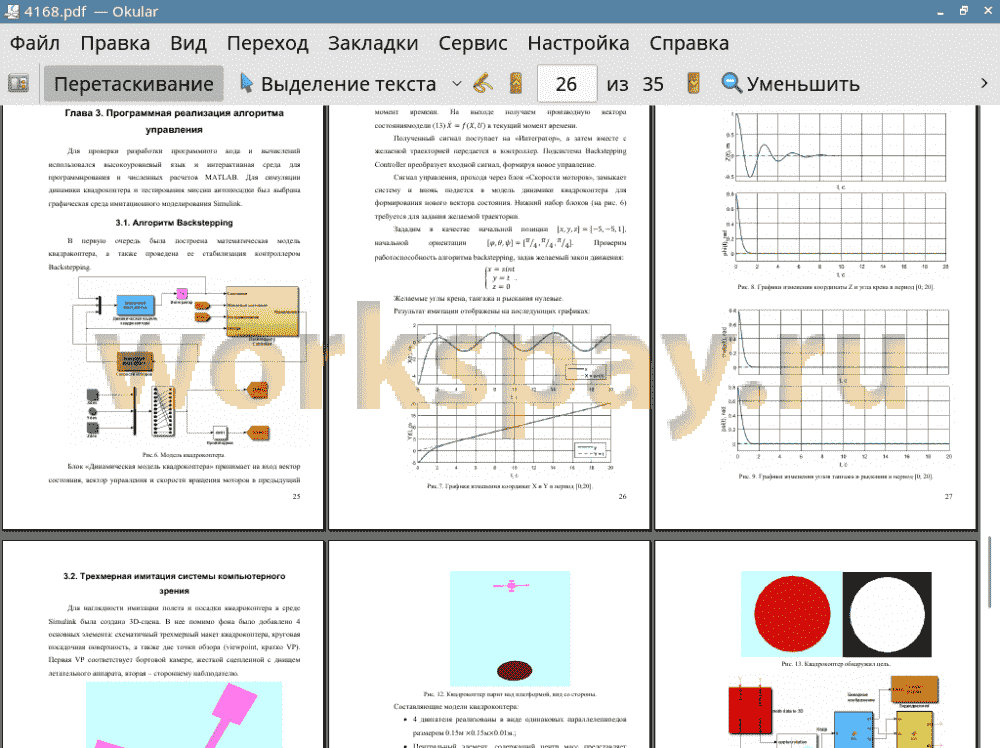Click page with red ellipse platform image
1000x748 pixels.
point(489,645)
